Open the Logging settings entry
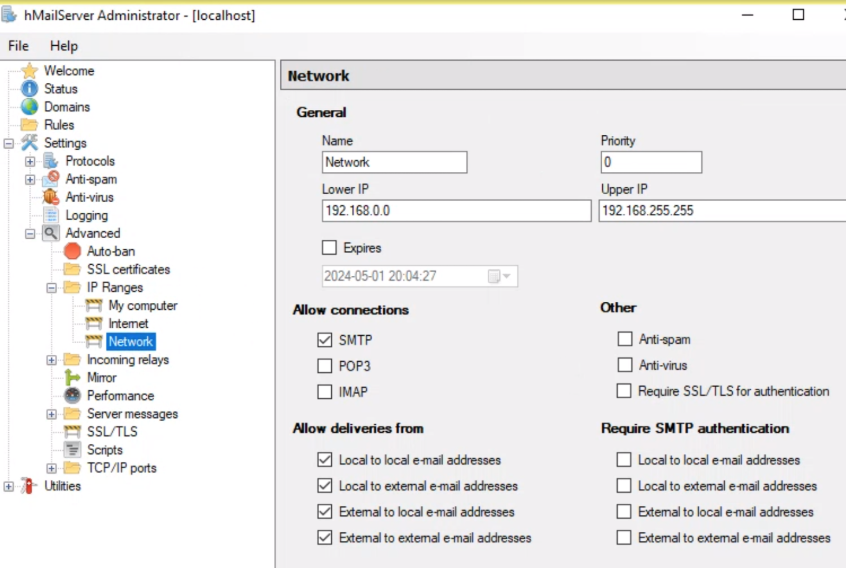 pyautogui.click(x=87, y=215)
